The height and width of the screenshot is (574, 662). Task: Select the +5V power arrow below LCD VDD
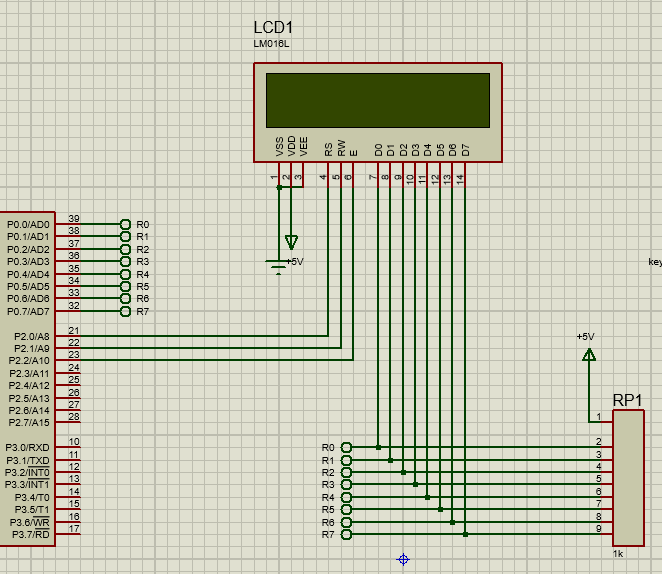291,242
